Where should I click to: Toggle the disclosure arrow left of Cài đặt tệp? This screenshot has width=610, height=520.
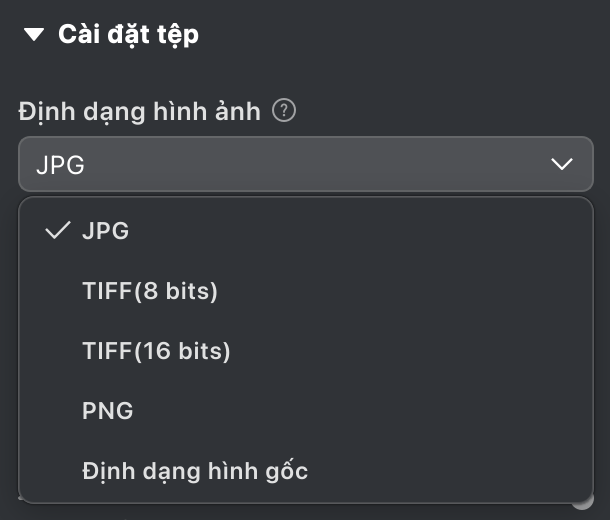point(34,35)
